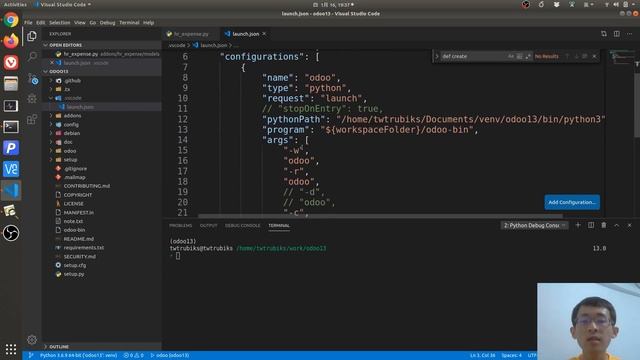Click the Add Configuration button
Image resolution: width=640 pixels, height=360 pixels.
point(572,202)
